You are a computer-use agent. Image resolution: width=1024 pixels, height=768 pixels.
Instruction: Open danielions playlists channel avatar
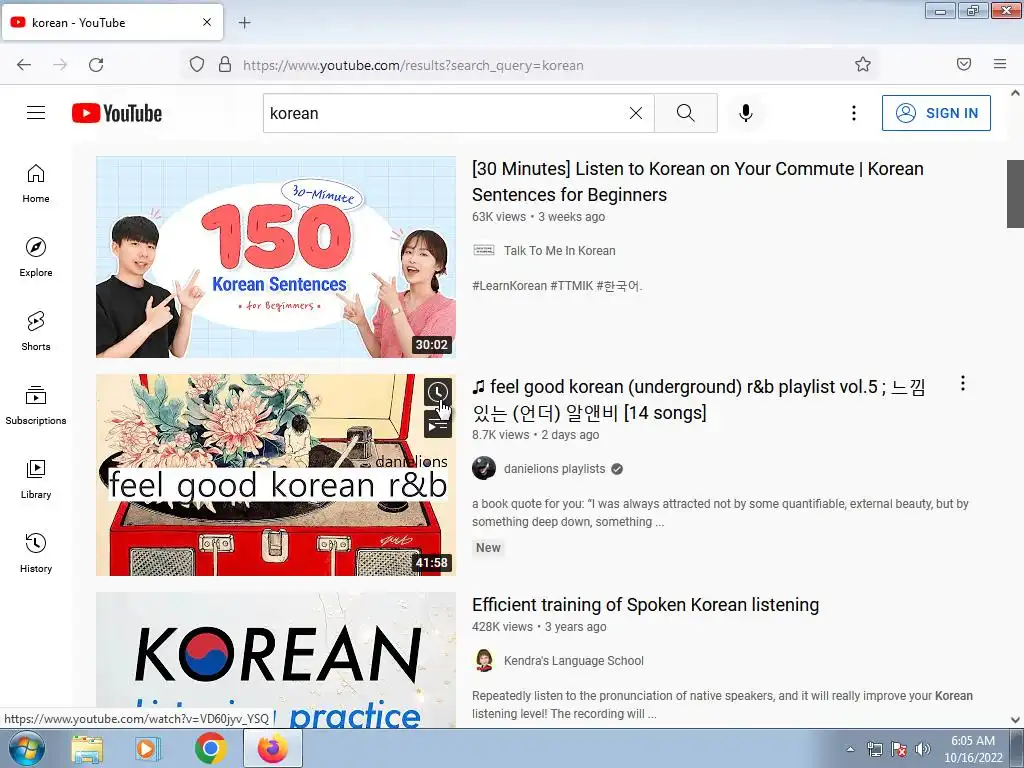point(484,468)
